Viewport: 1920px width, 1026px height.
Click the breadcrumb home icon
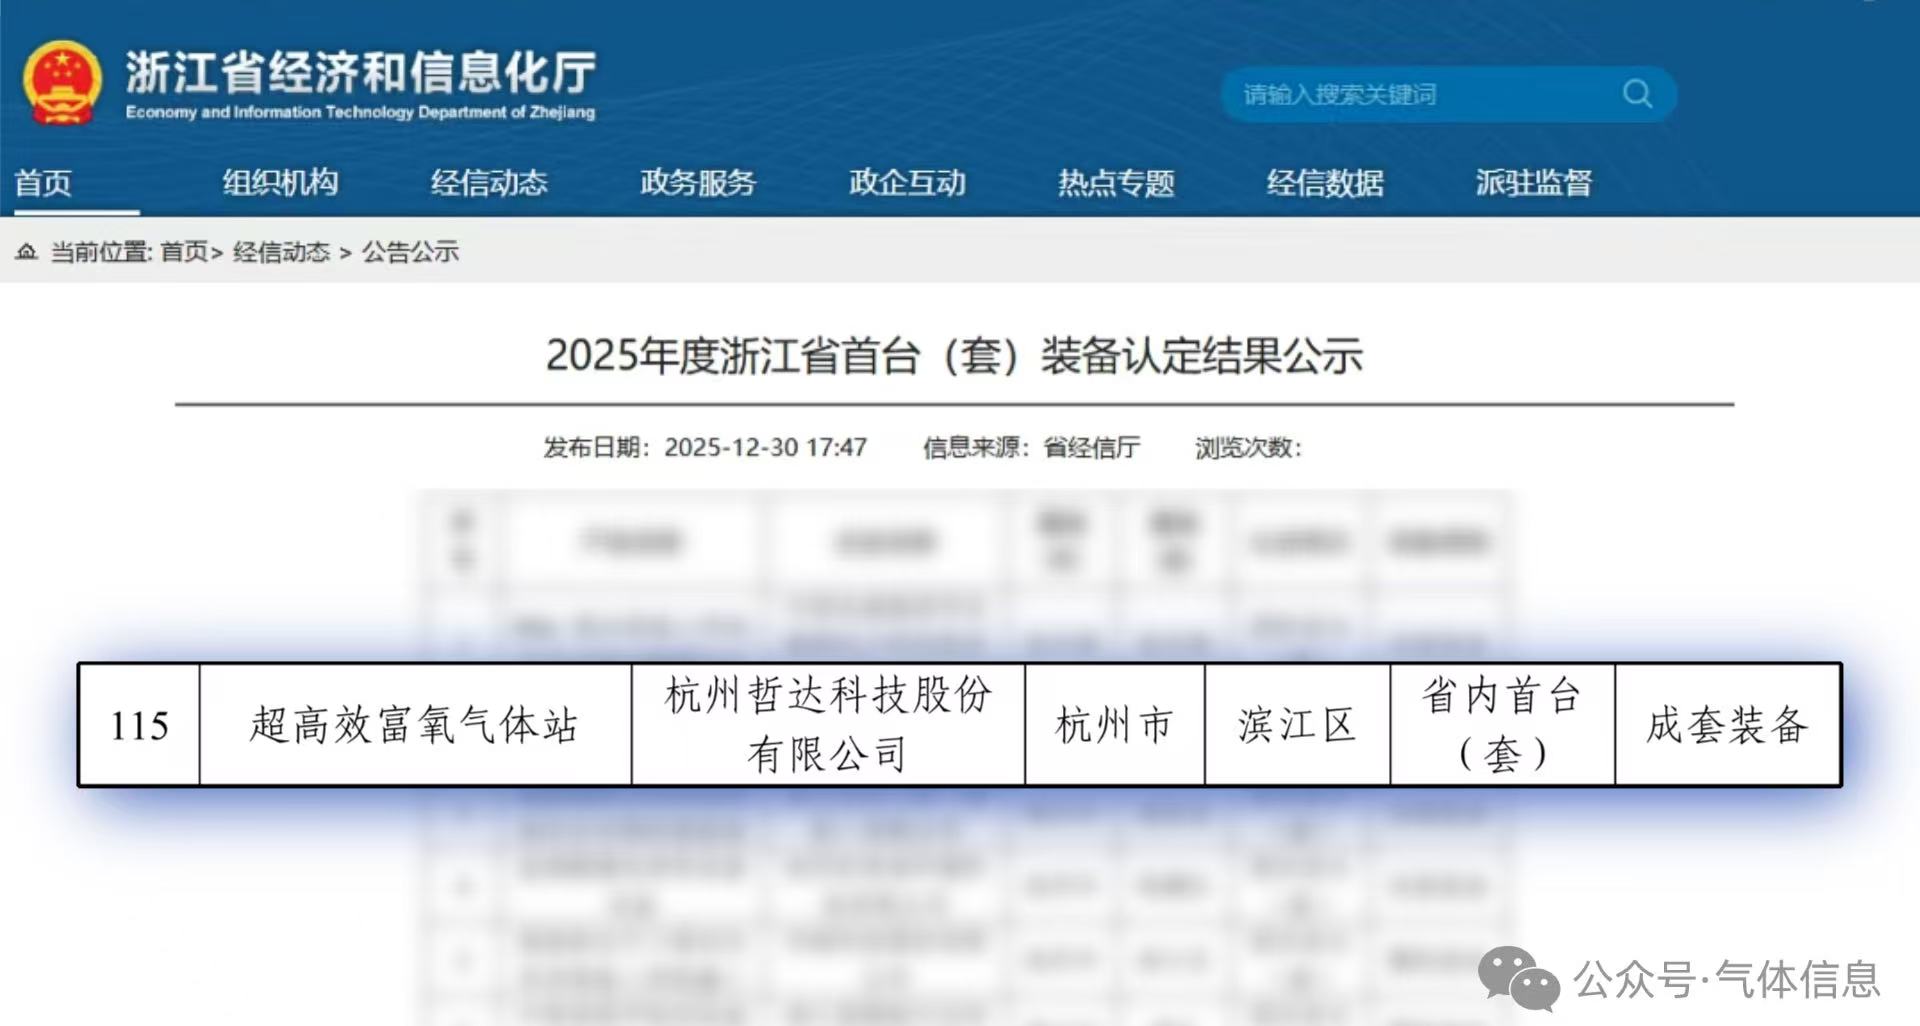27,251
